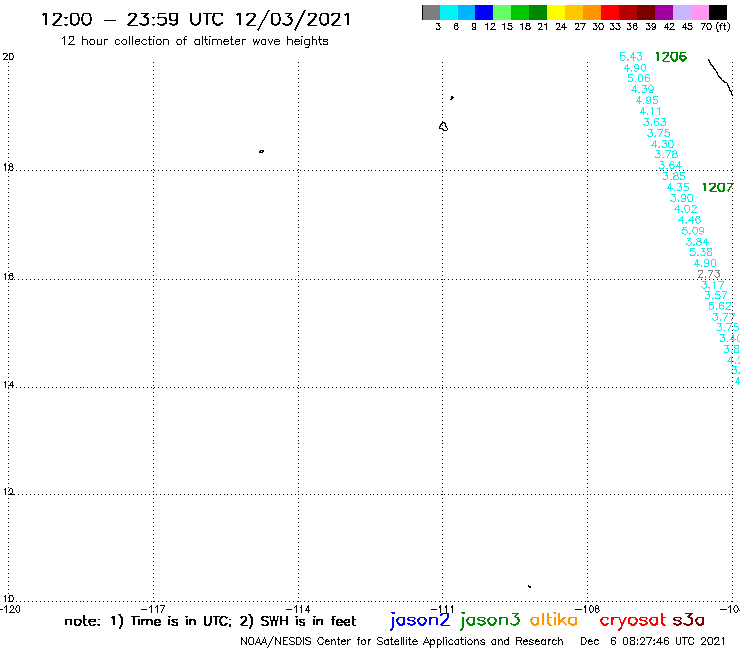The width and height of the screenshot is (740, 650).
Task: Click the dark red 's3a' satellite legend label
Action: [688, 620]
